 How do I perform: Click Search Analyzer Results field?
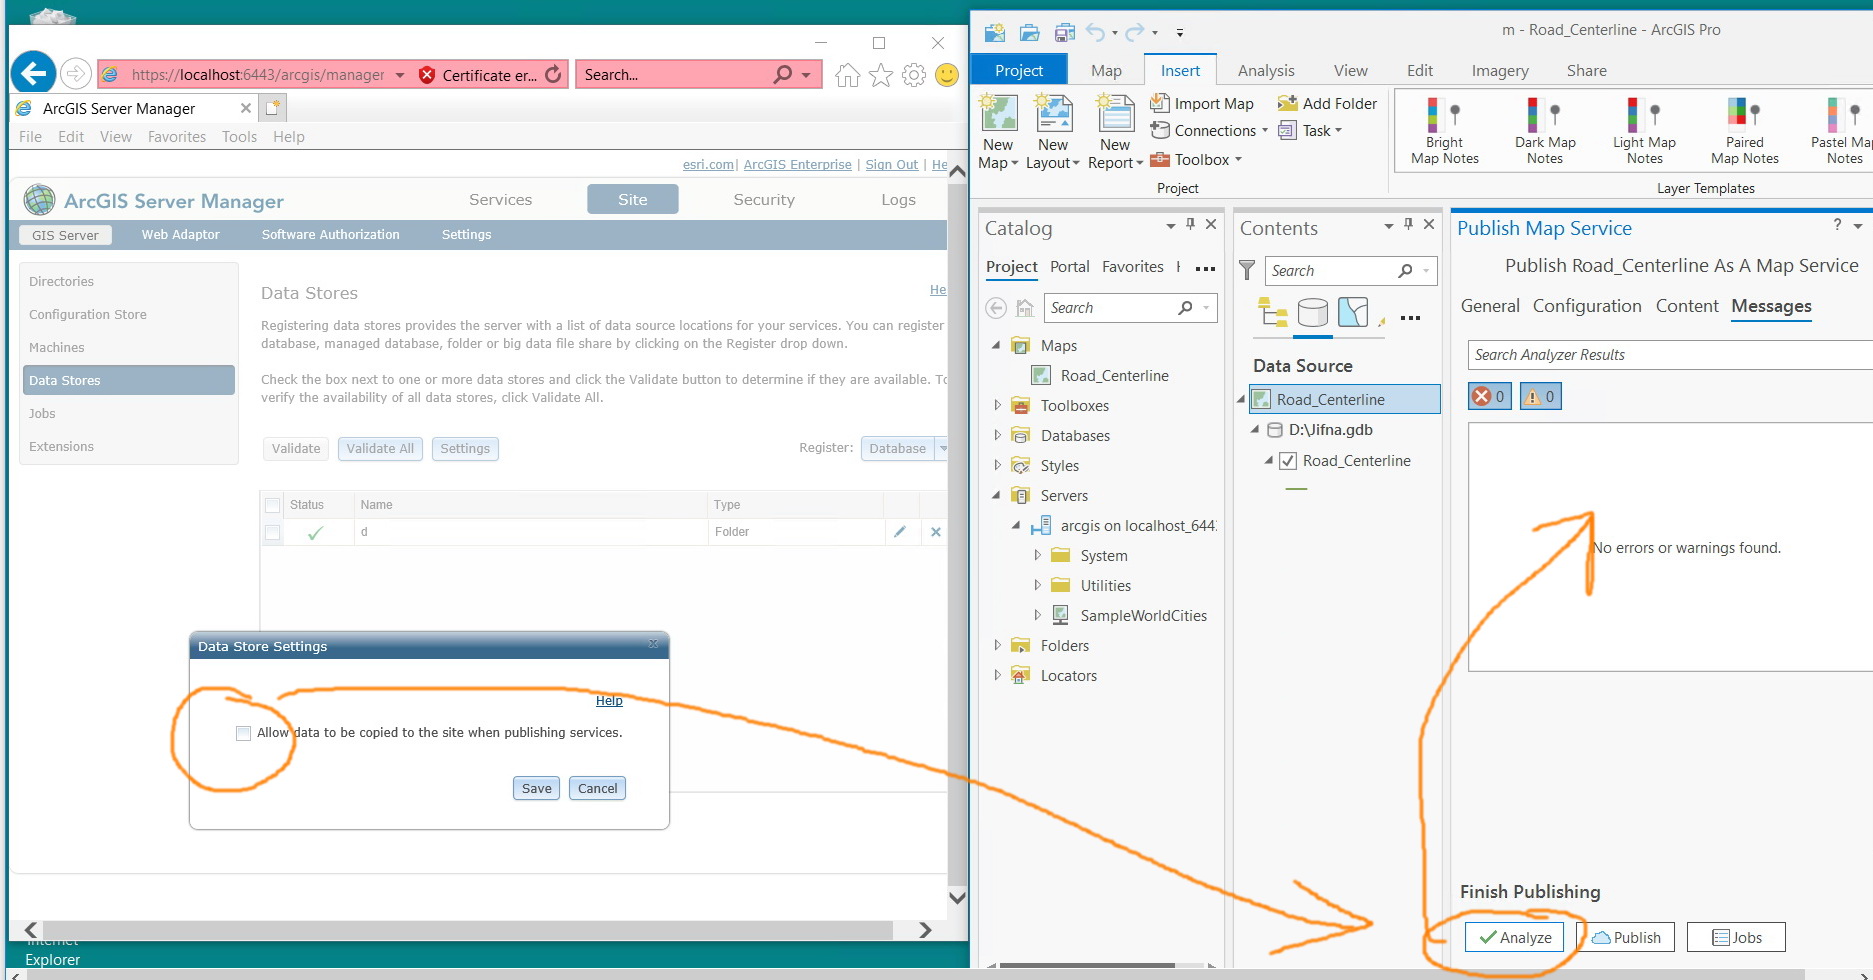point(1670,355)
